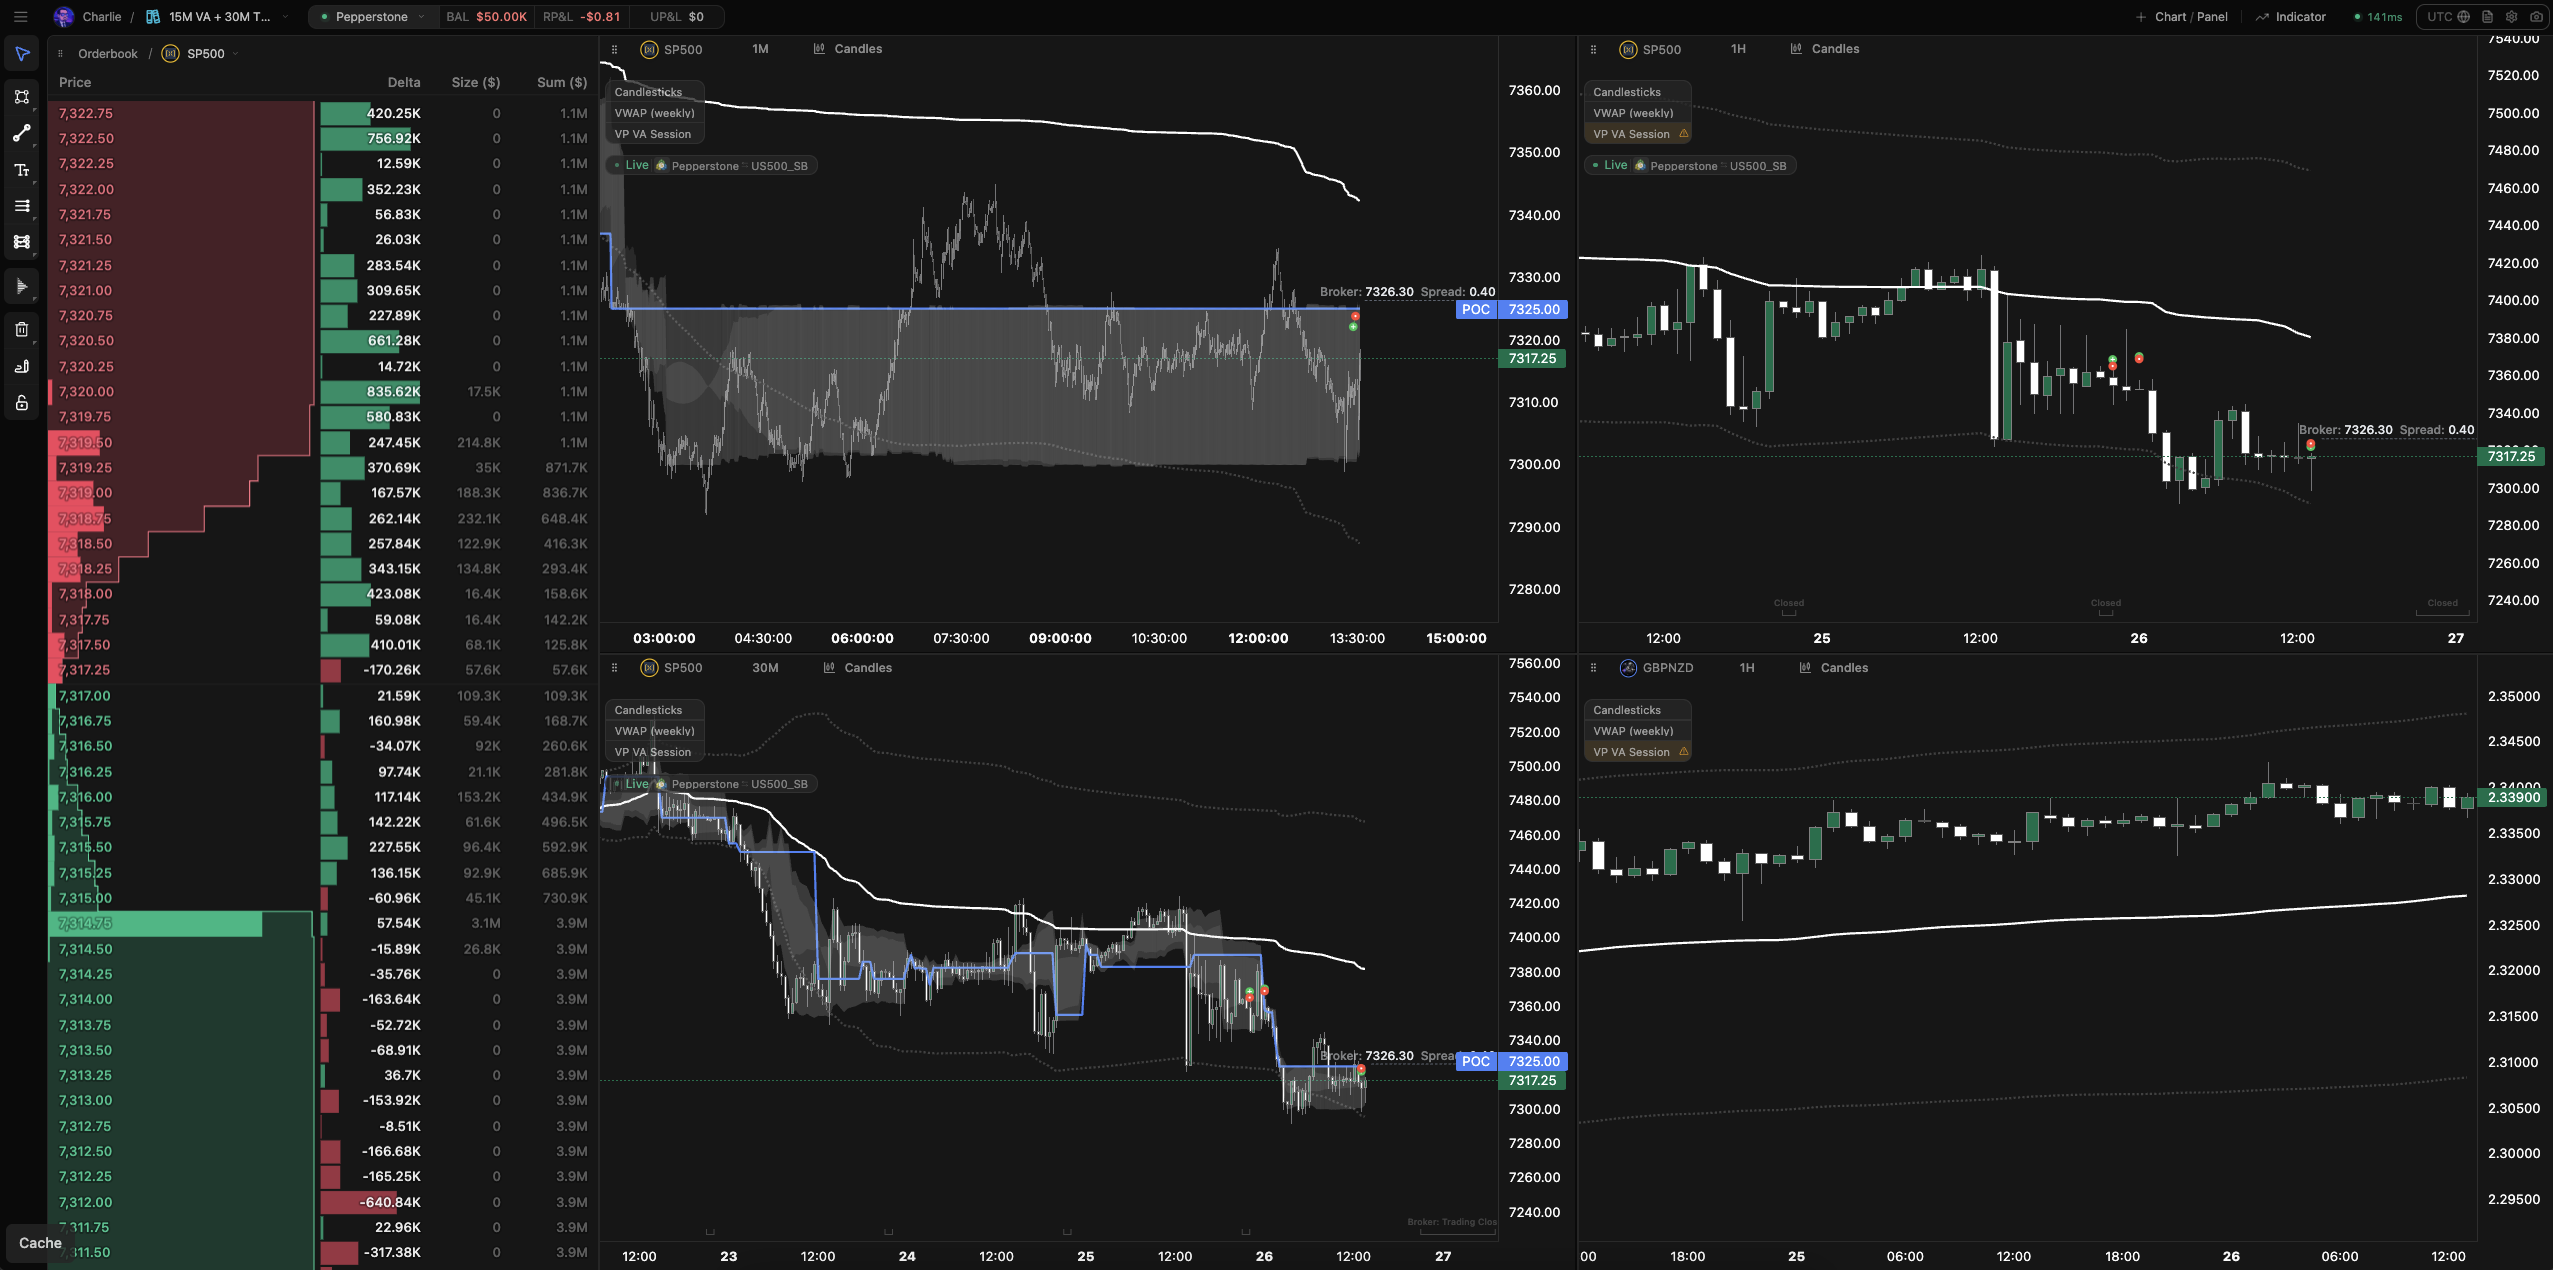This screenshot has height=1270, width=2553.
Task: Click the UTC timezone label
Action: point(2440,17)
